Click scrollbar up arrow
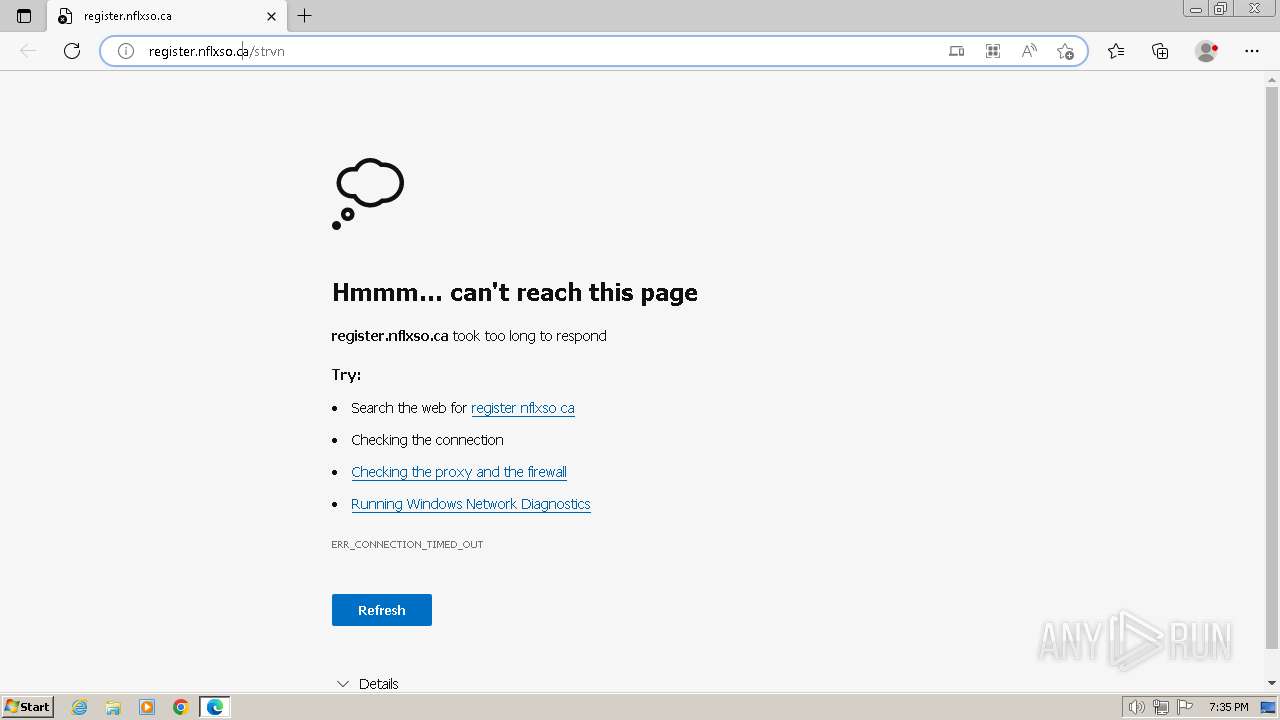The height and width of the screenshot is (720, 1280). (1272, 80)
